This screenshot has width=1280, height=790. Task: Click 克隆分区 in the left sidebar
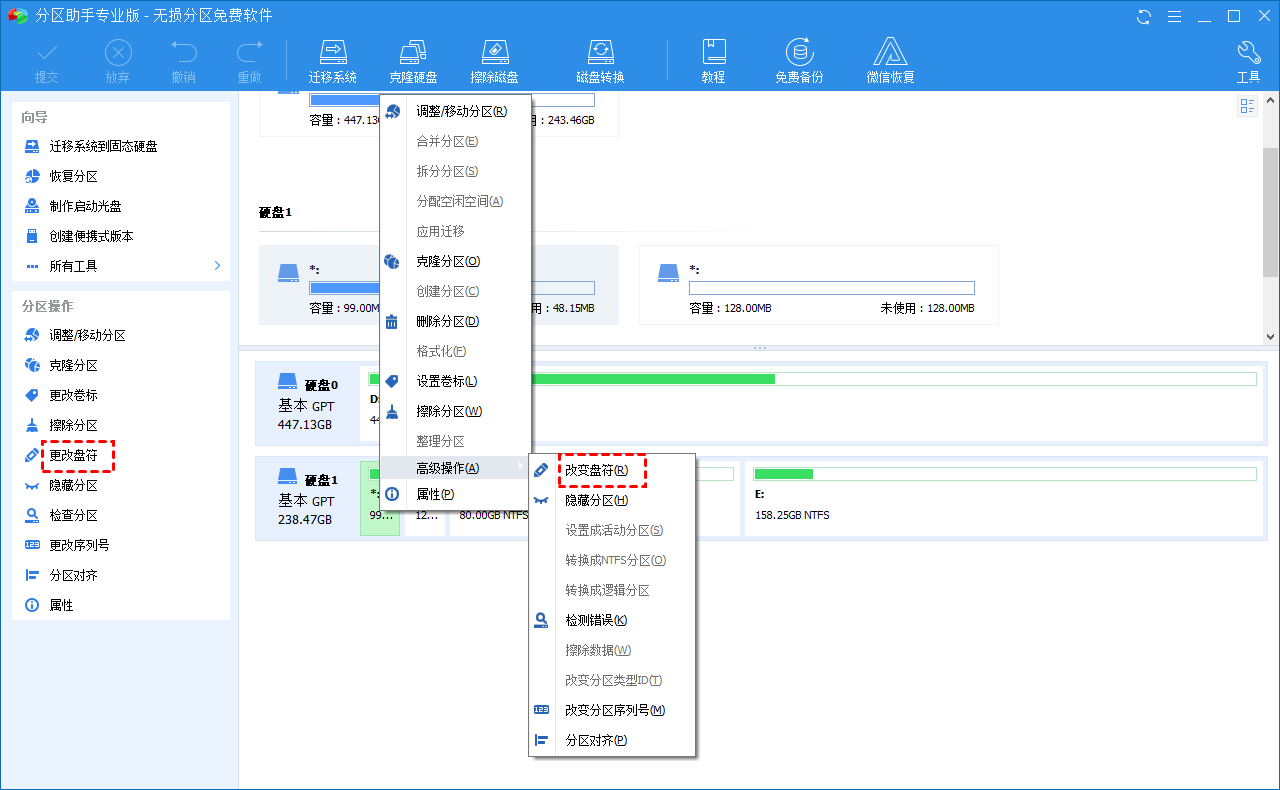(x=73, y=365)
